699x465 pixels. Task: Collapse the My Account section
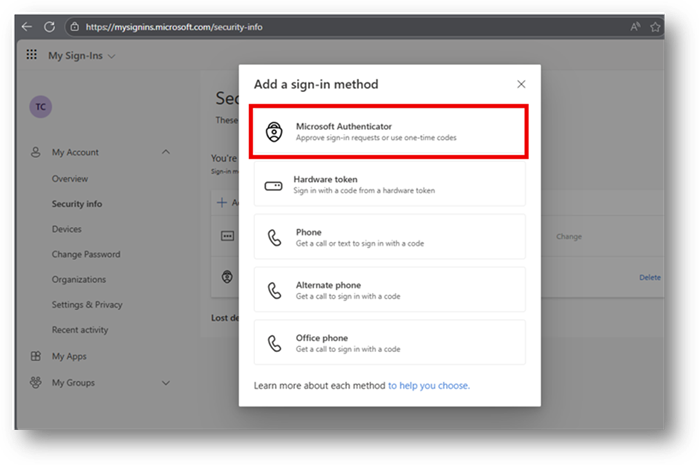click(165, 152)
